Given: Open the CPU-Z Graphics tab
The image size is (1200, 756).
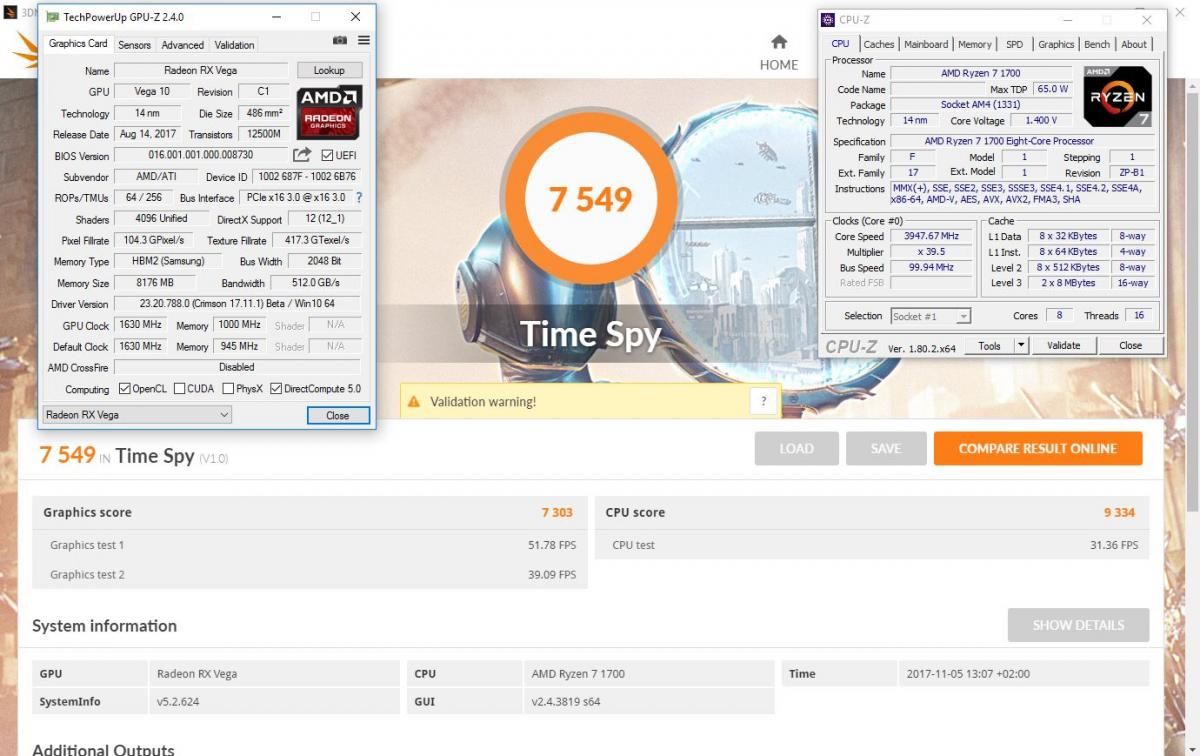Looking at the screenshot, I should click(x=1056, y=44).
